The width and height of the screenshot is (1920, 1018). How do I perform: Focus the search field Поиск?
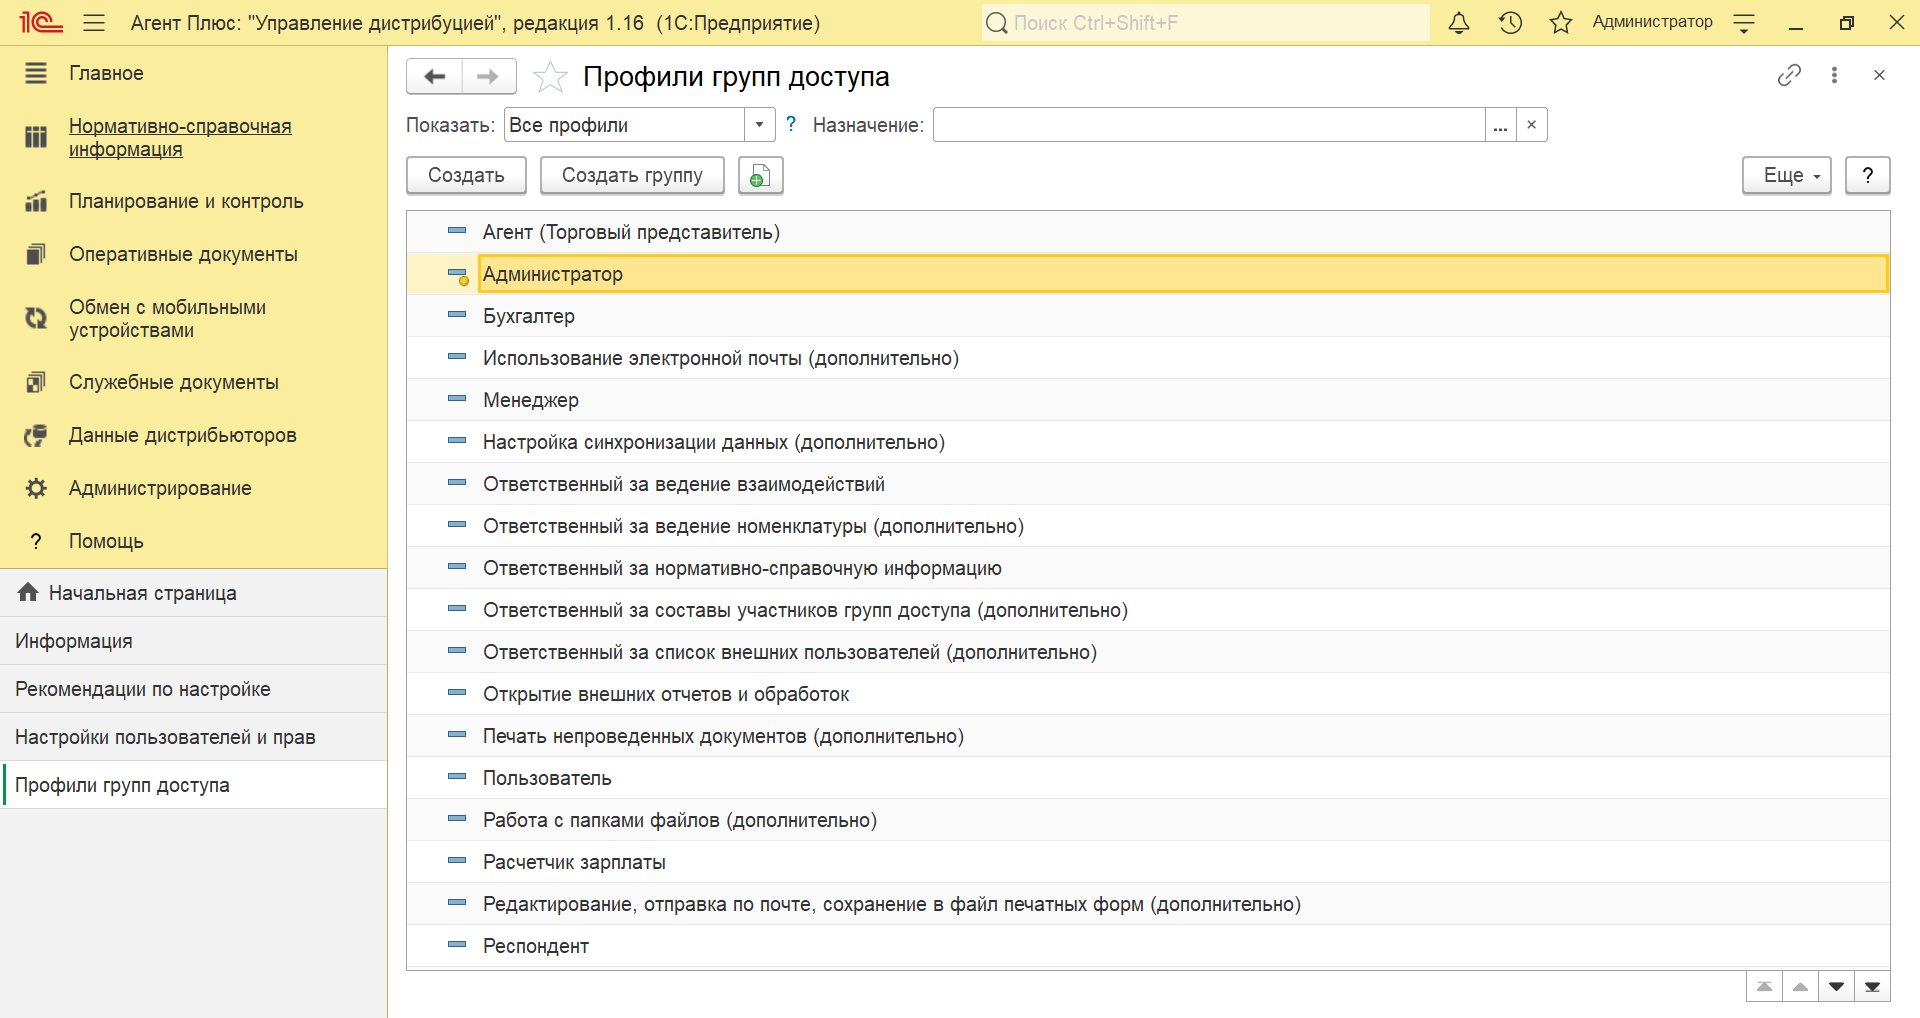coord(1206,22)
